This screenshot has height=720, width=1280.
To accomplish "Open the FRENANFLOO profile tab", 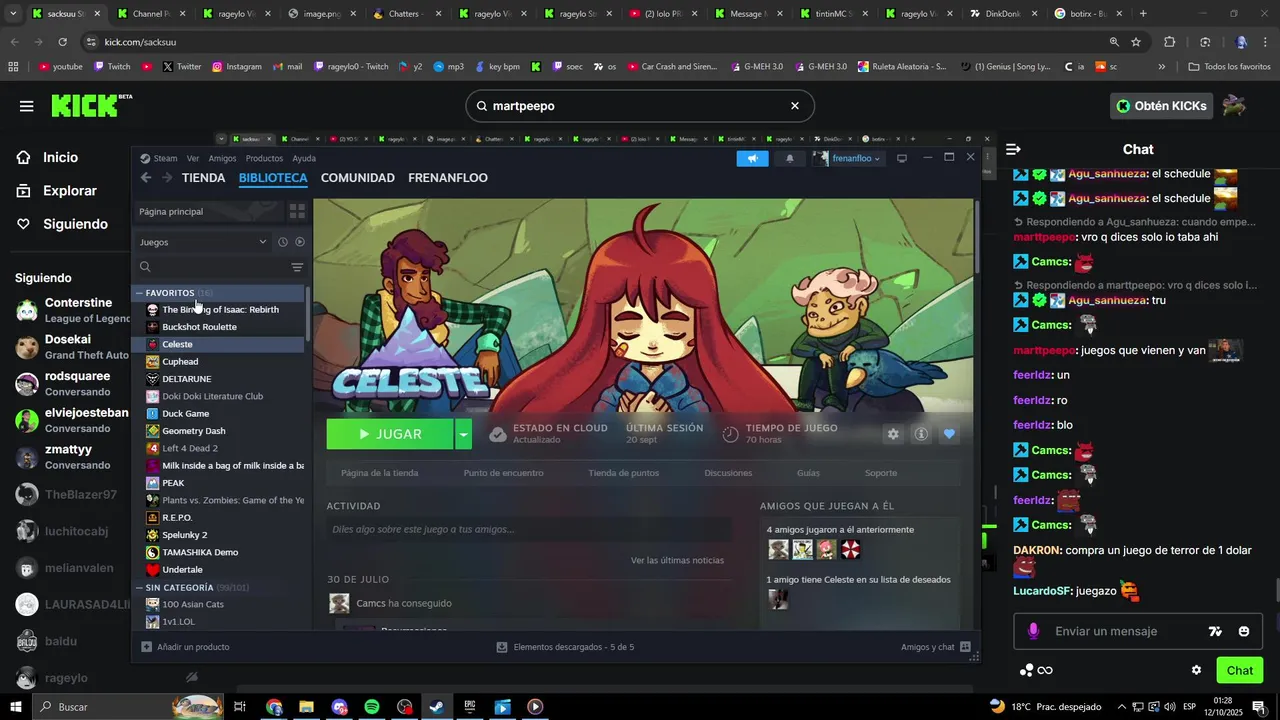I will pyautogui.click(x=448, y=178).
